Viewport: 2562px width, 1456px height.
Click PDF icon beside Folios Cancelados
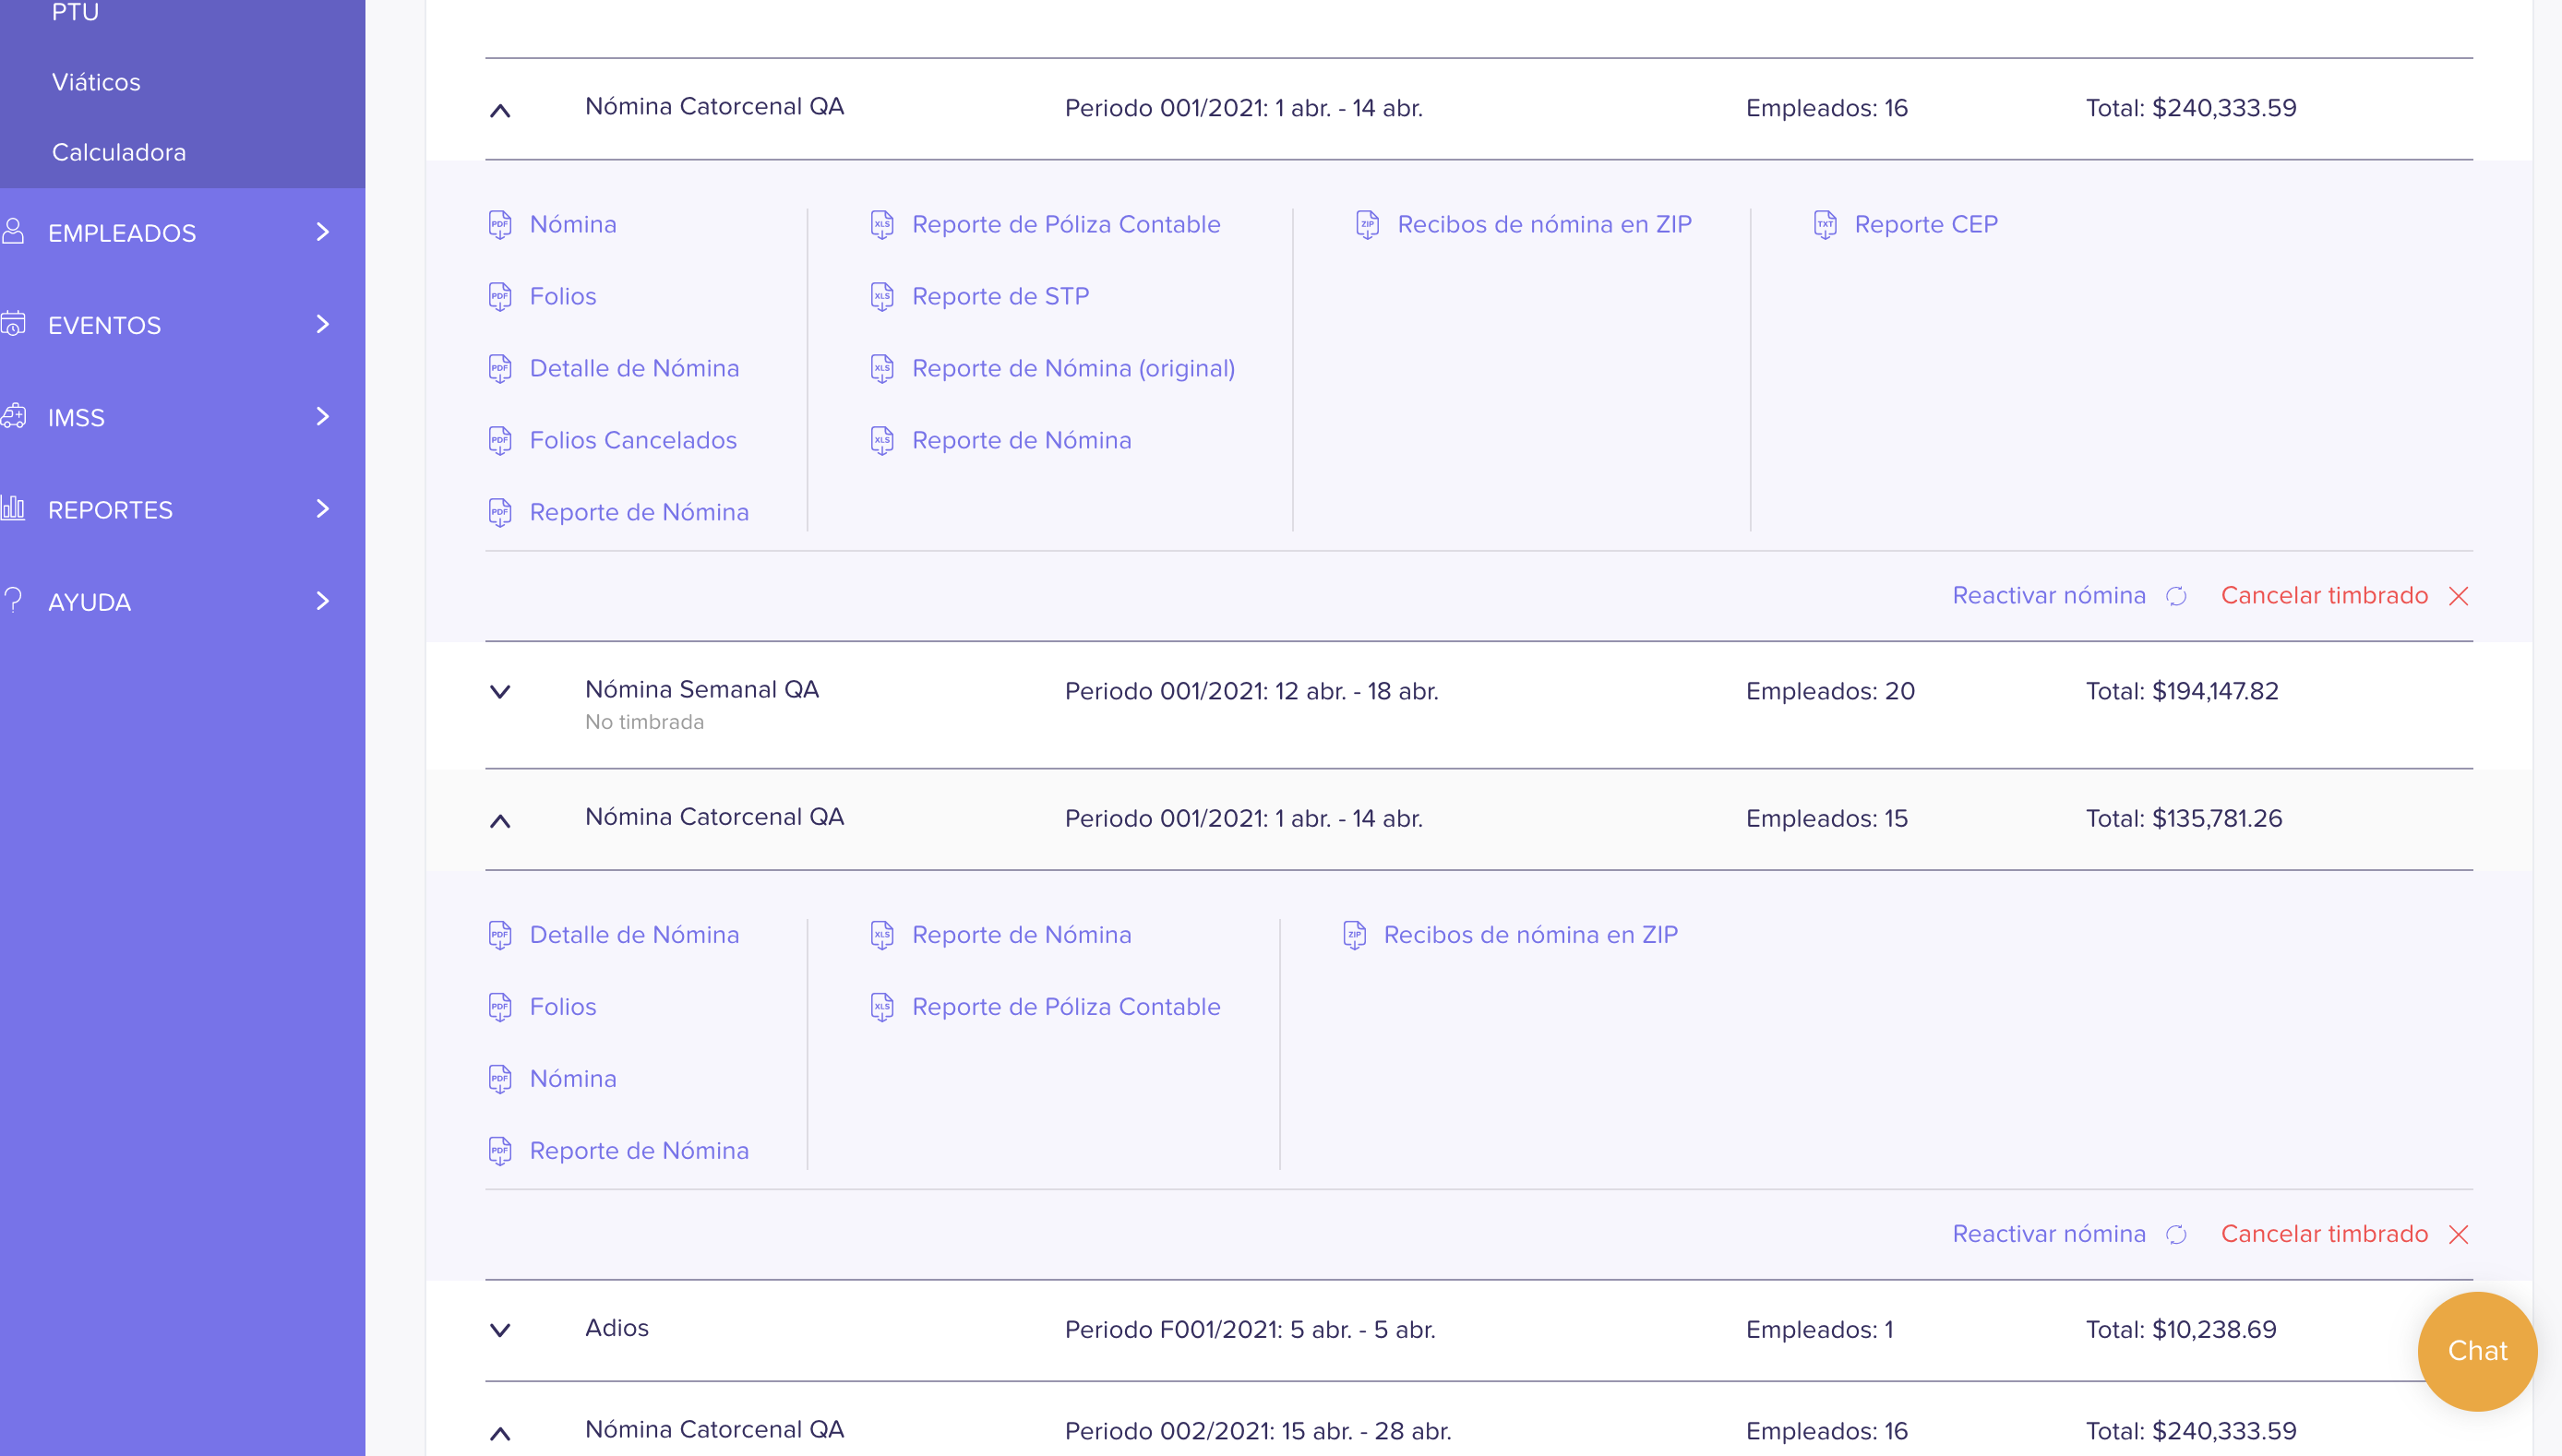pyautogui.click(x=500, y=440)
